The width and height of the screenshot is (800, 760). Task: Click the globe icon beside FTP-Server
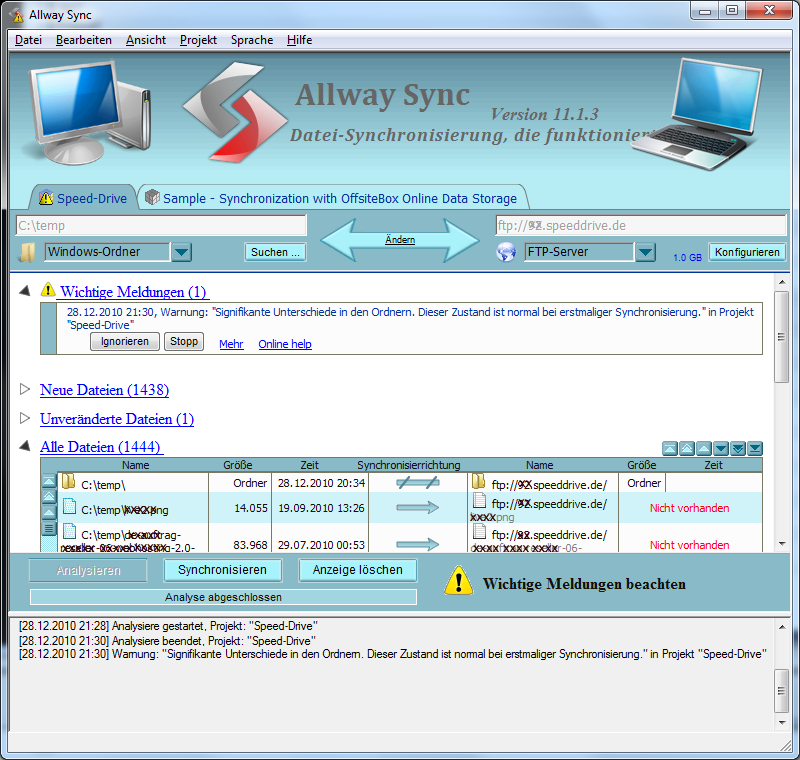click(x=506, y=252)
